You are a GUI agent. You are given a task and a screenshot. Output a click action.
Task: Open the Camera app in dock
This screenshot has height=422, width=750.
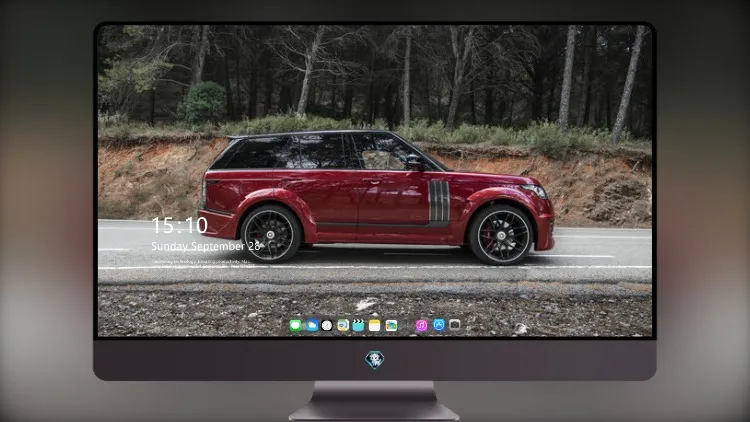454,324
